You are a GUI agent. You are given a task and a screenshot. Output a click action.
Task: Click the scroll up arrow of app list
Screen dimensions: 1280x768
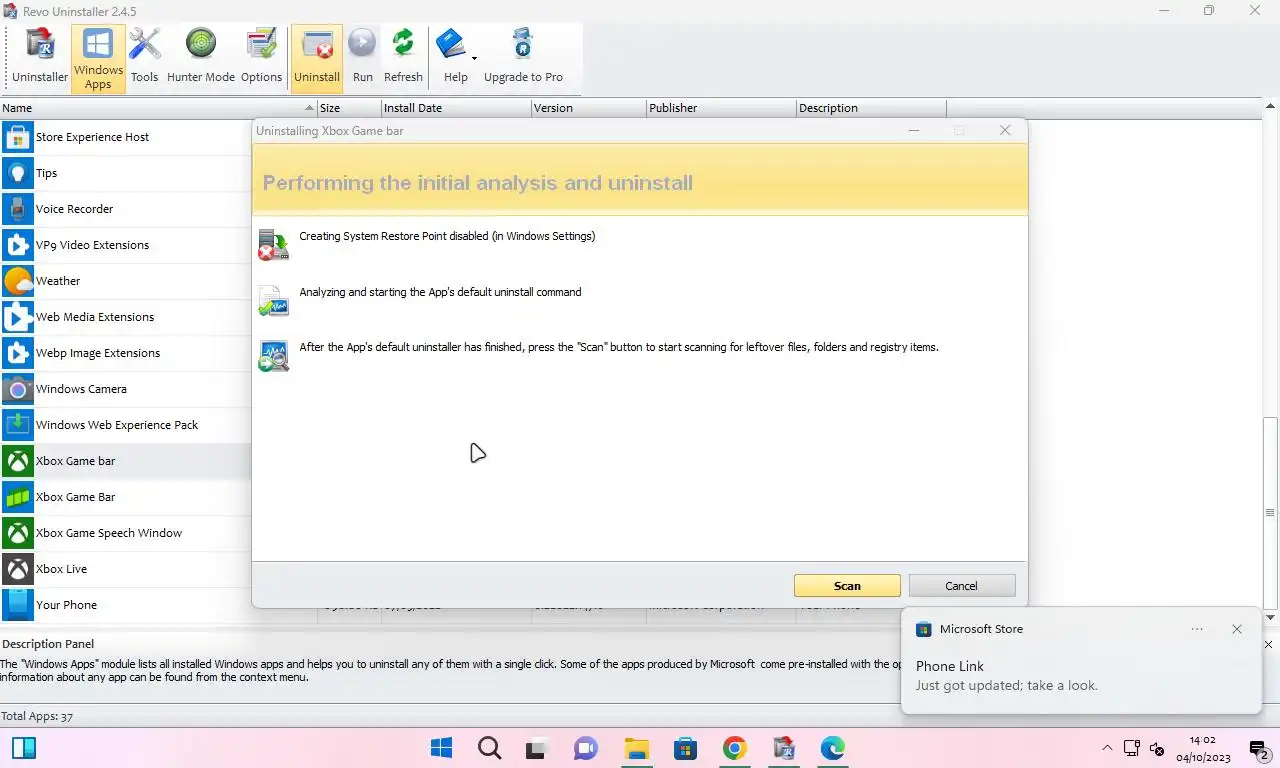point(1270,106)
